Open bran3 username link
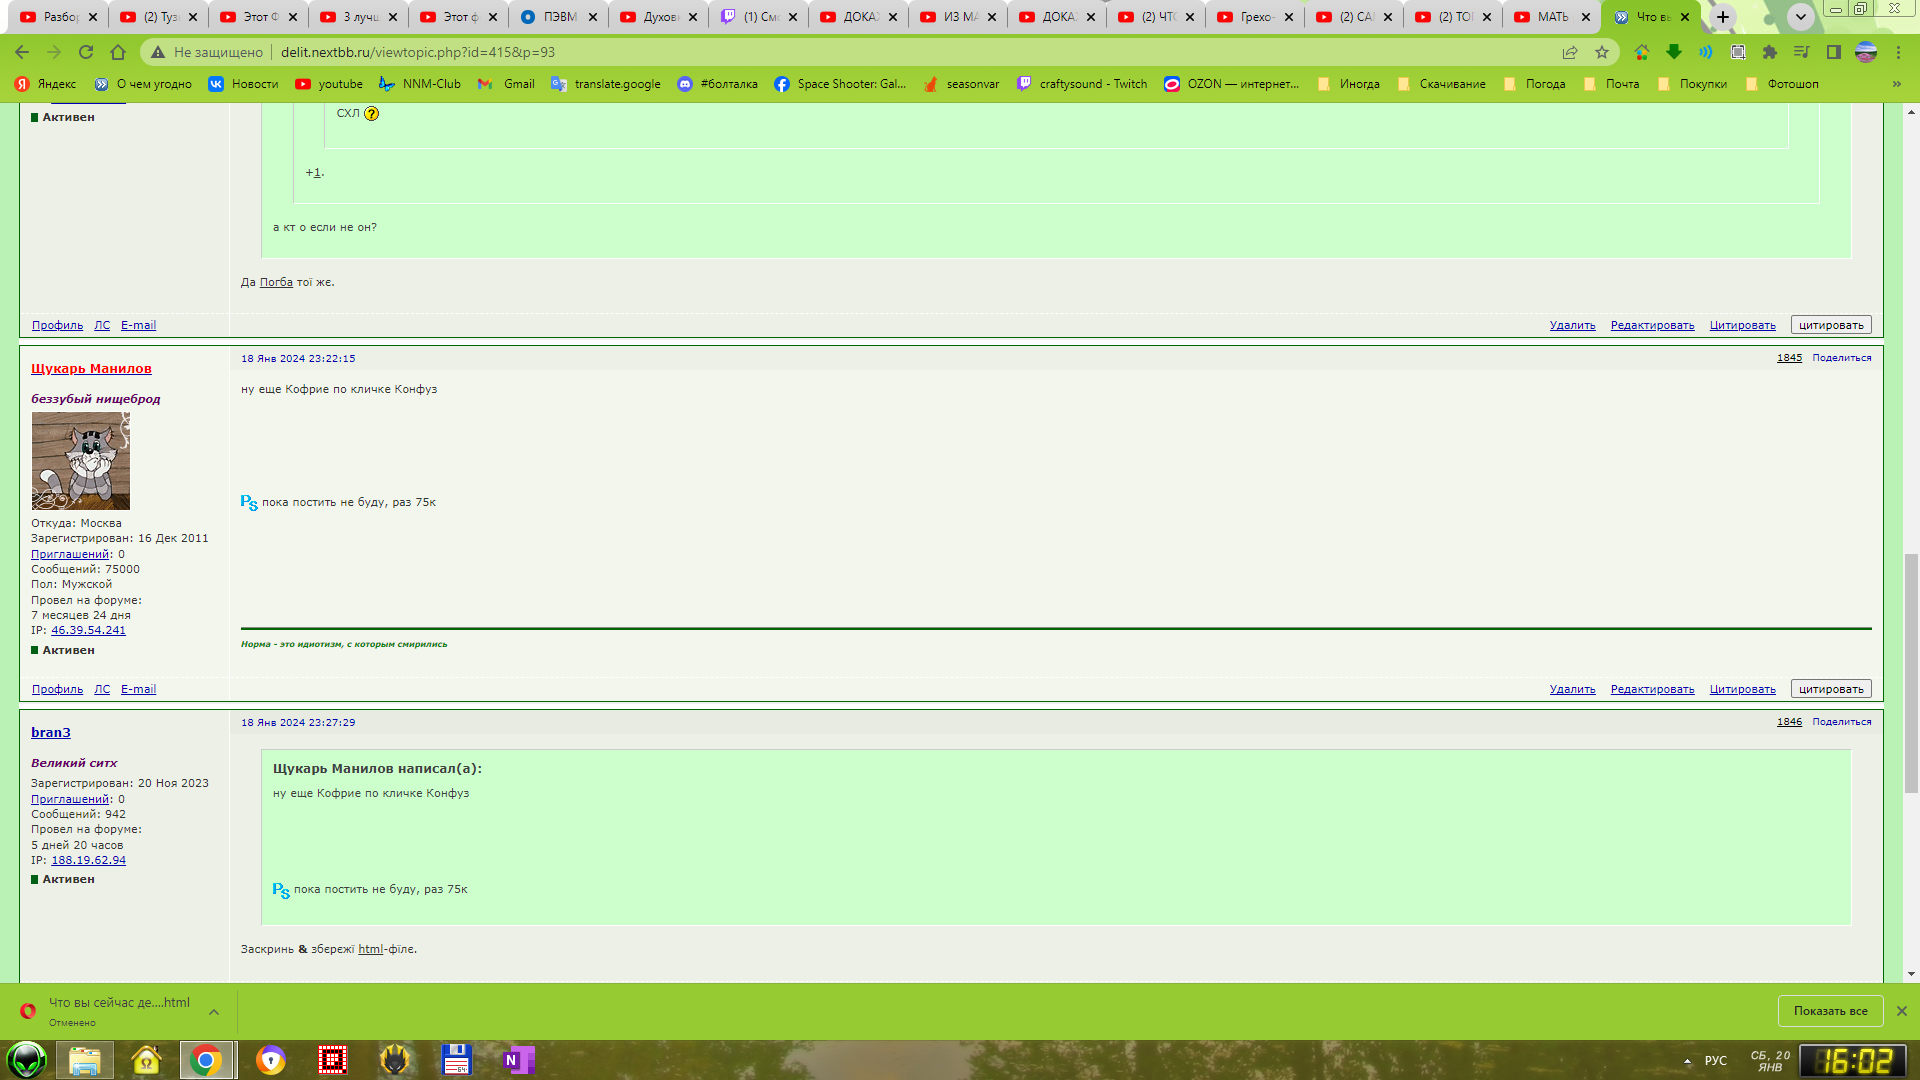Viewport: 1920px width, 1080px height. (x=51, y=733)
